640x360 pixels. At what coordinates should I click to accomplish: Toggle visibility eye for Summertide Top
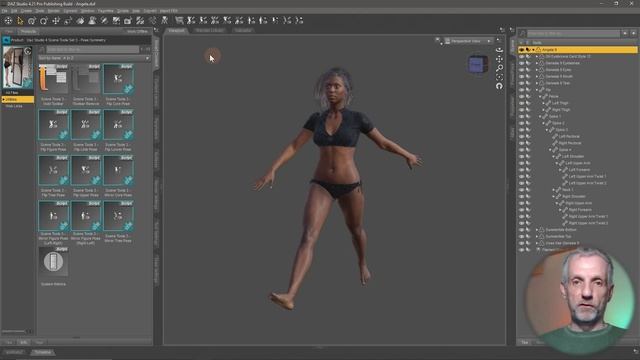click(522, 236)
